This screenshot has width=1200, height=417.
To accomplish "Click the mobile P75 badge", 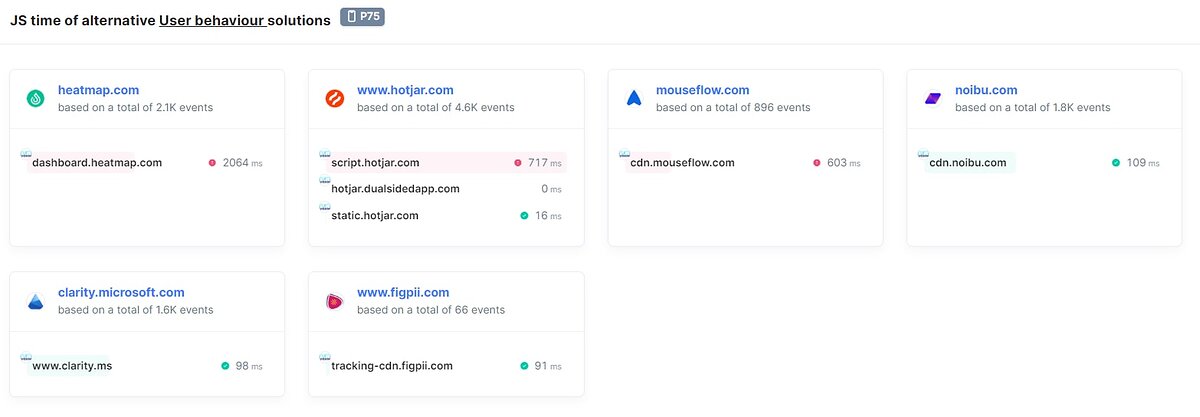I will point(362,17).
